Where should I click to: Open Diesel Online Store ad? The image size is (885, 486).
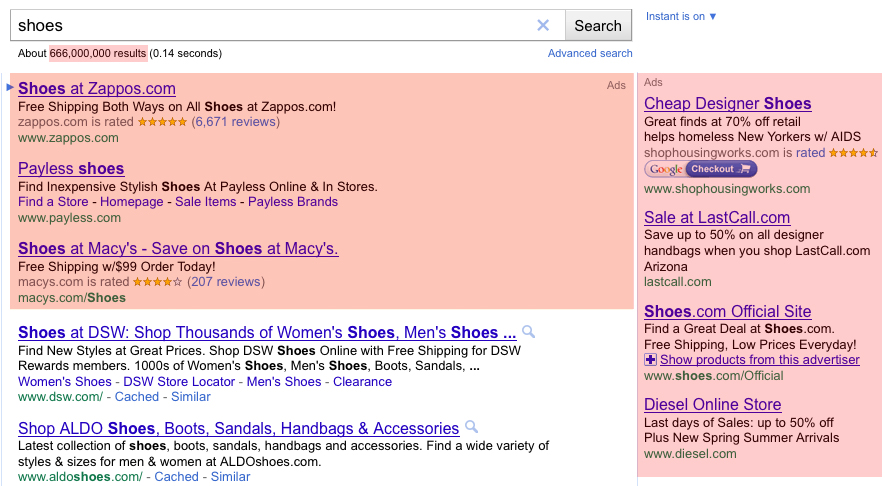(x=712, y=404)
